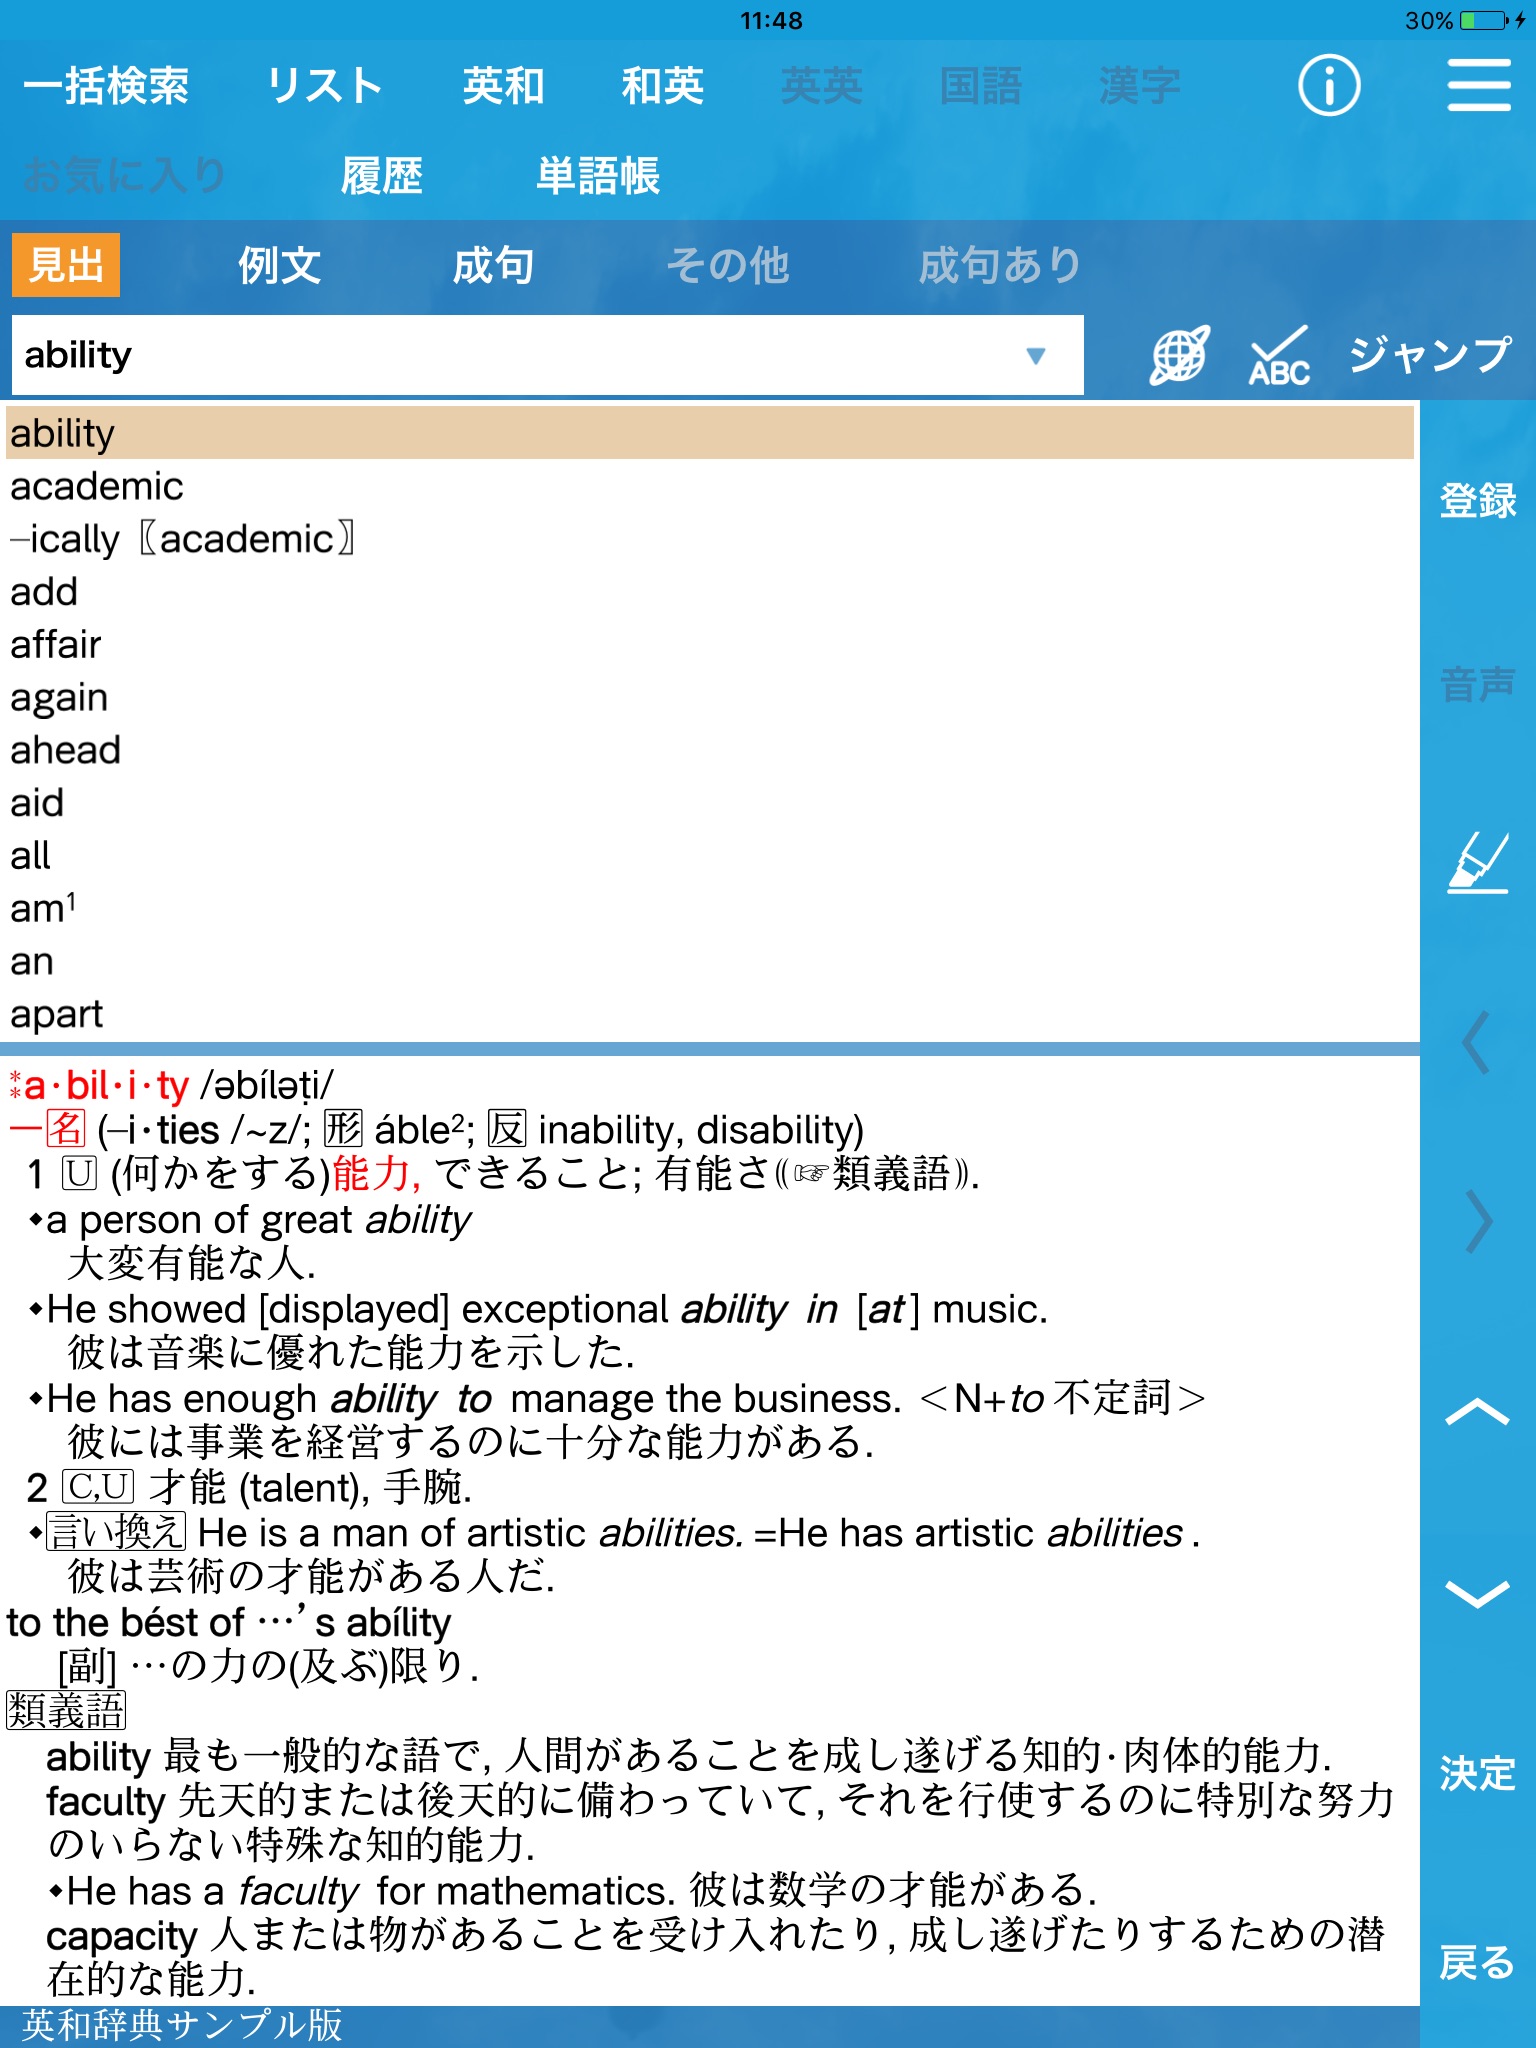
Task: Tap the ABC spell check icon
Action: coord(1279,356)
